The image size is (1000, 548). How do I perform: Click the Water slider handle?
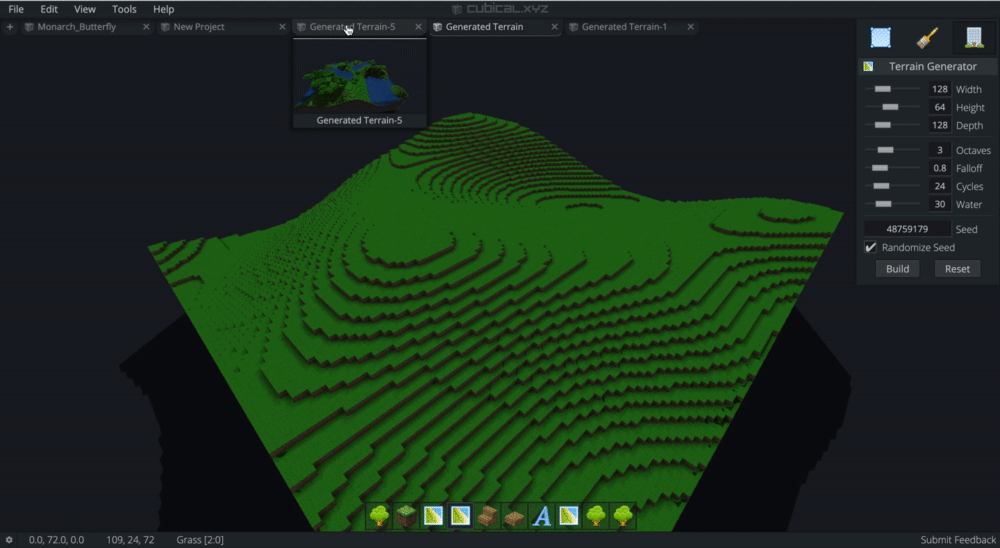coord(881,204)
